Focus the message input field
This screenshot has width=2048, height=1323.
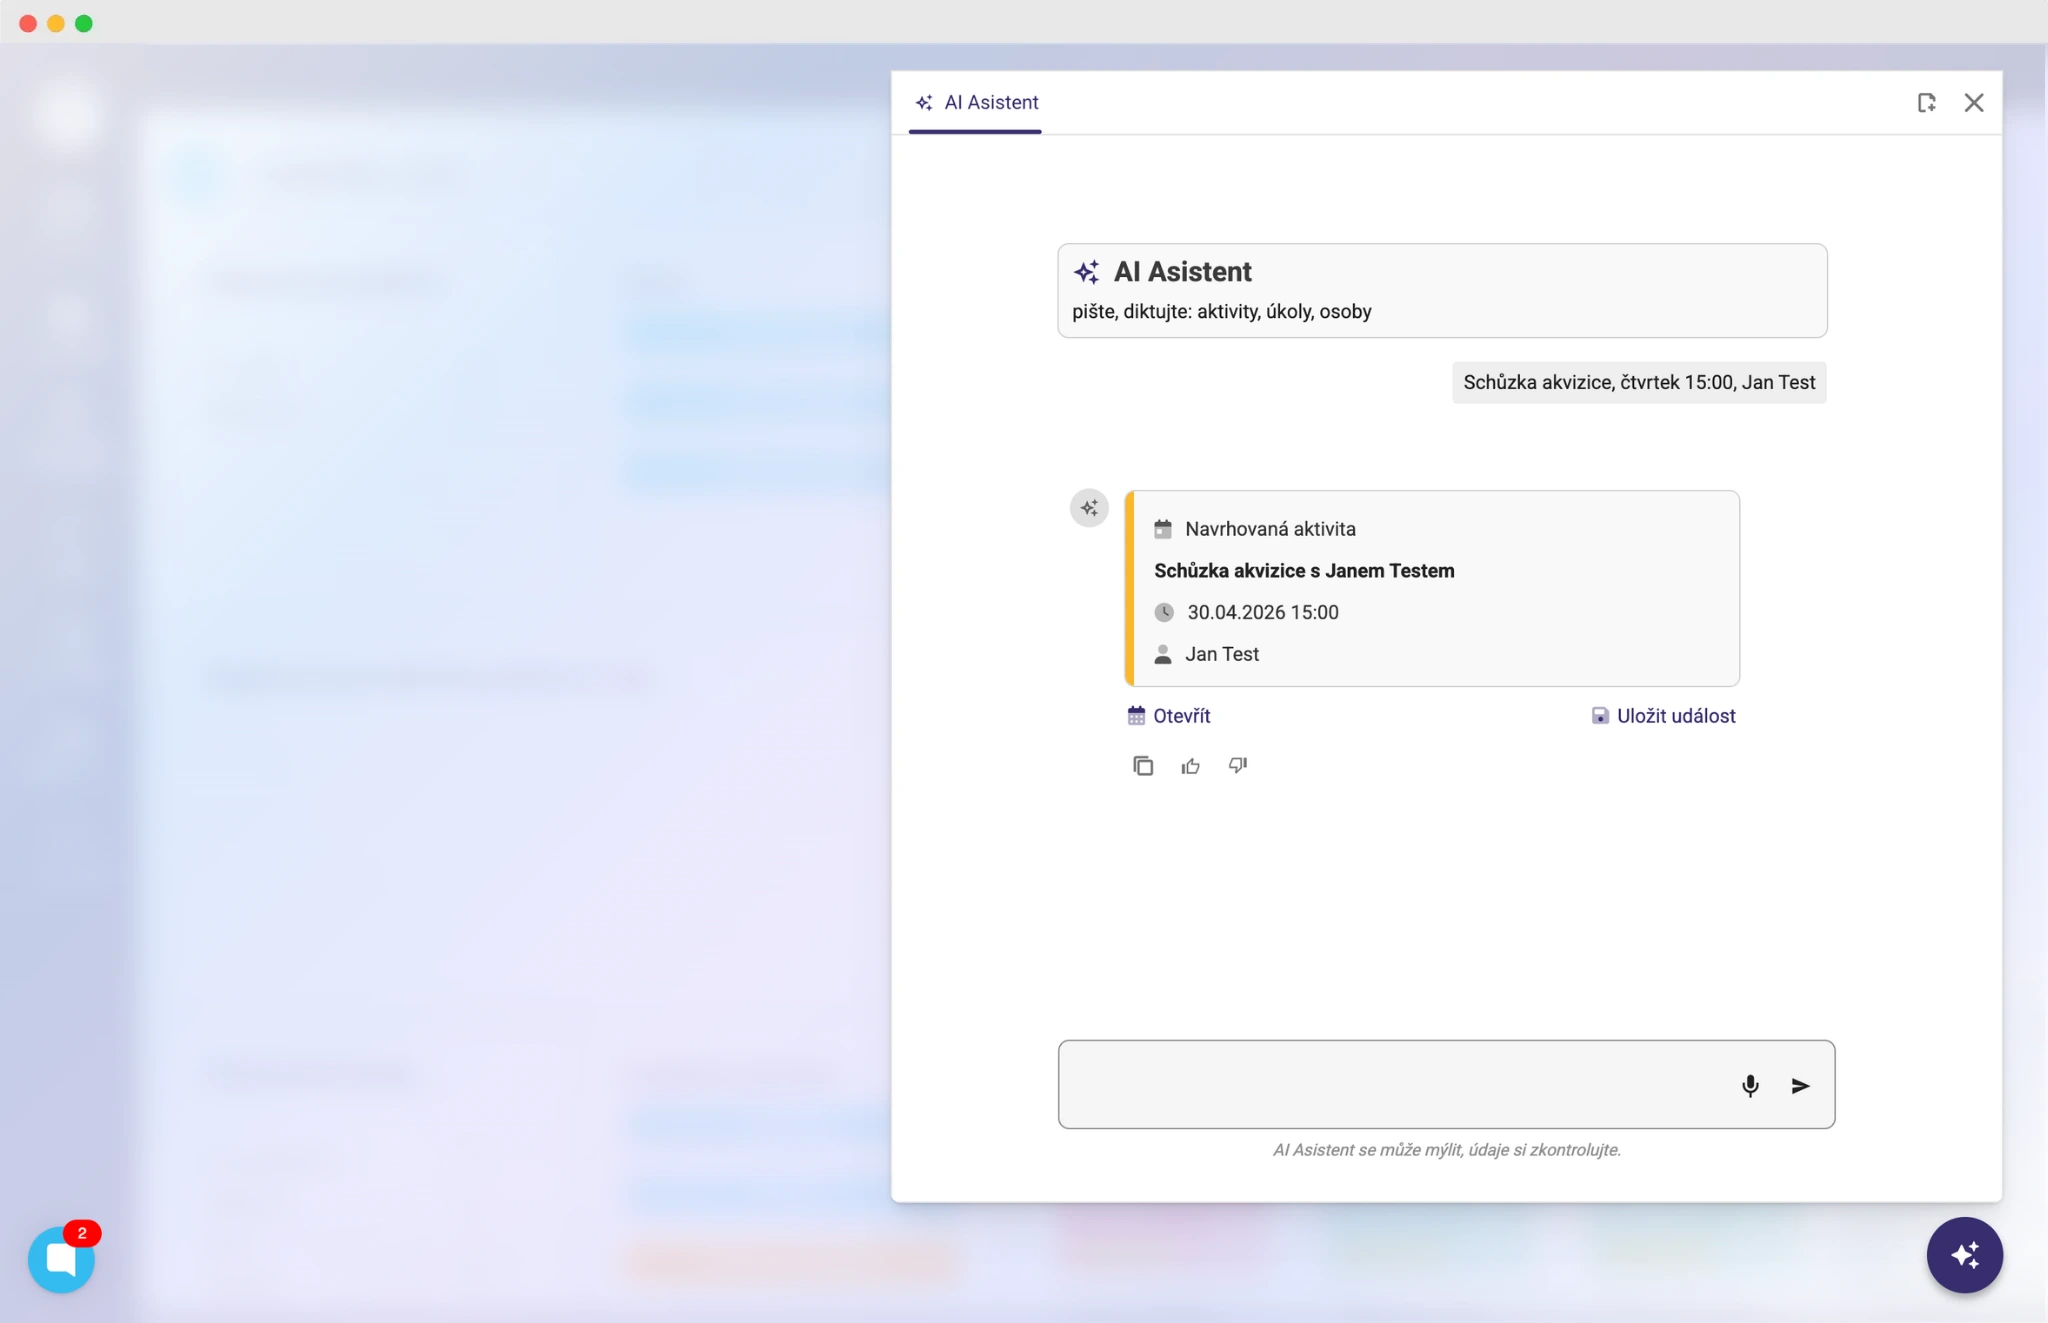pos(1390,1085)
